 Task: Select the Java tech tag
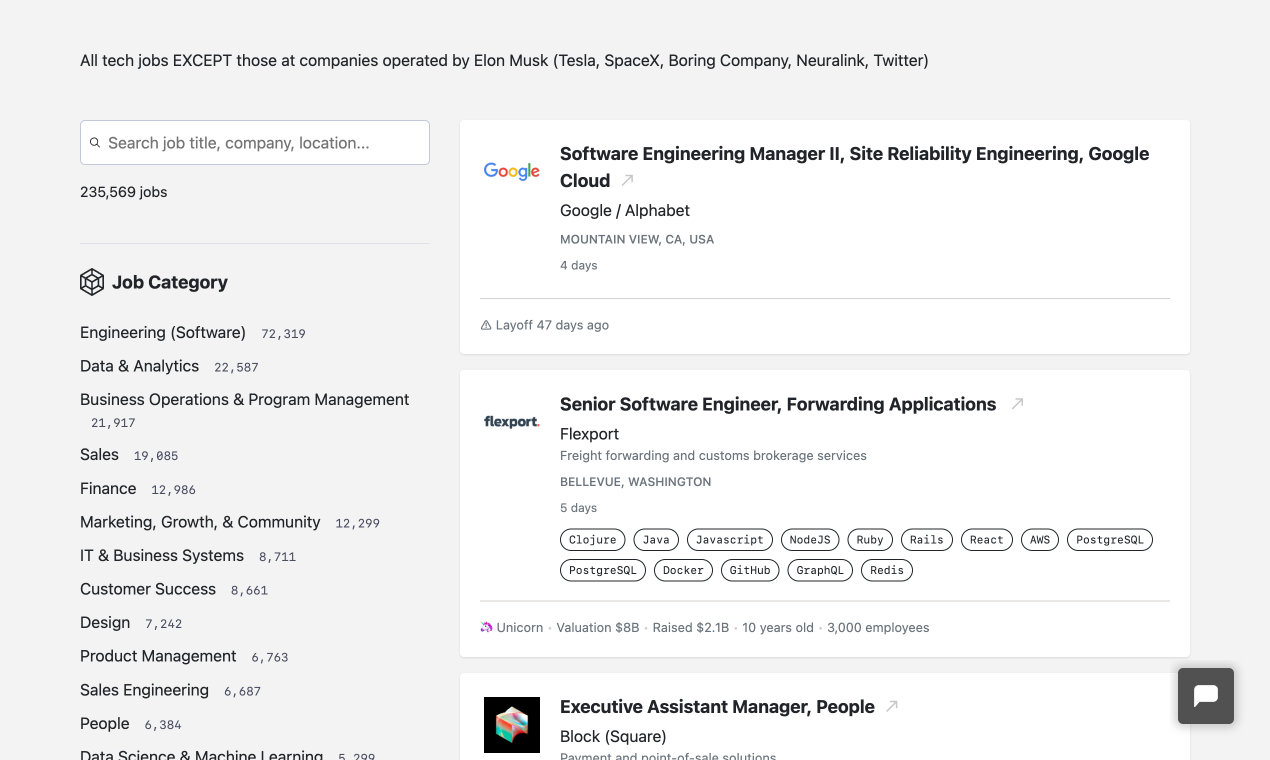(656, 540)
